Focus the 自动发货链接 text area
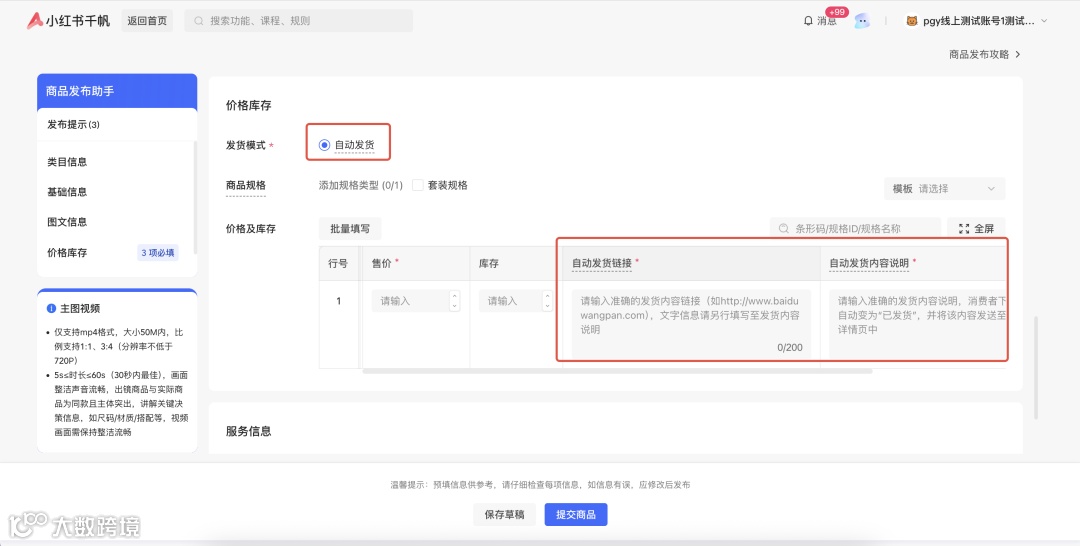Image resolution: width=1080 pixels, height=546 pixels. coord(691,324)
